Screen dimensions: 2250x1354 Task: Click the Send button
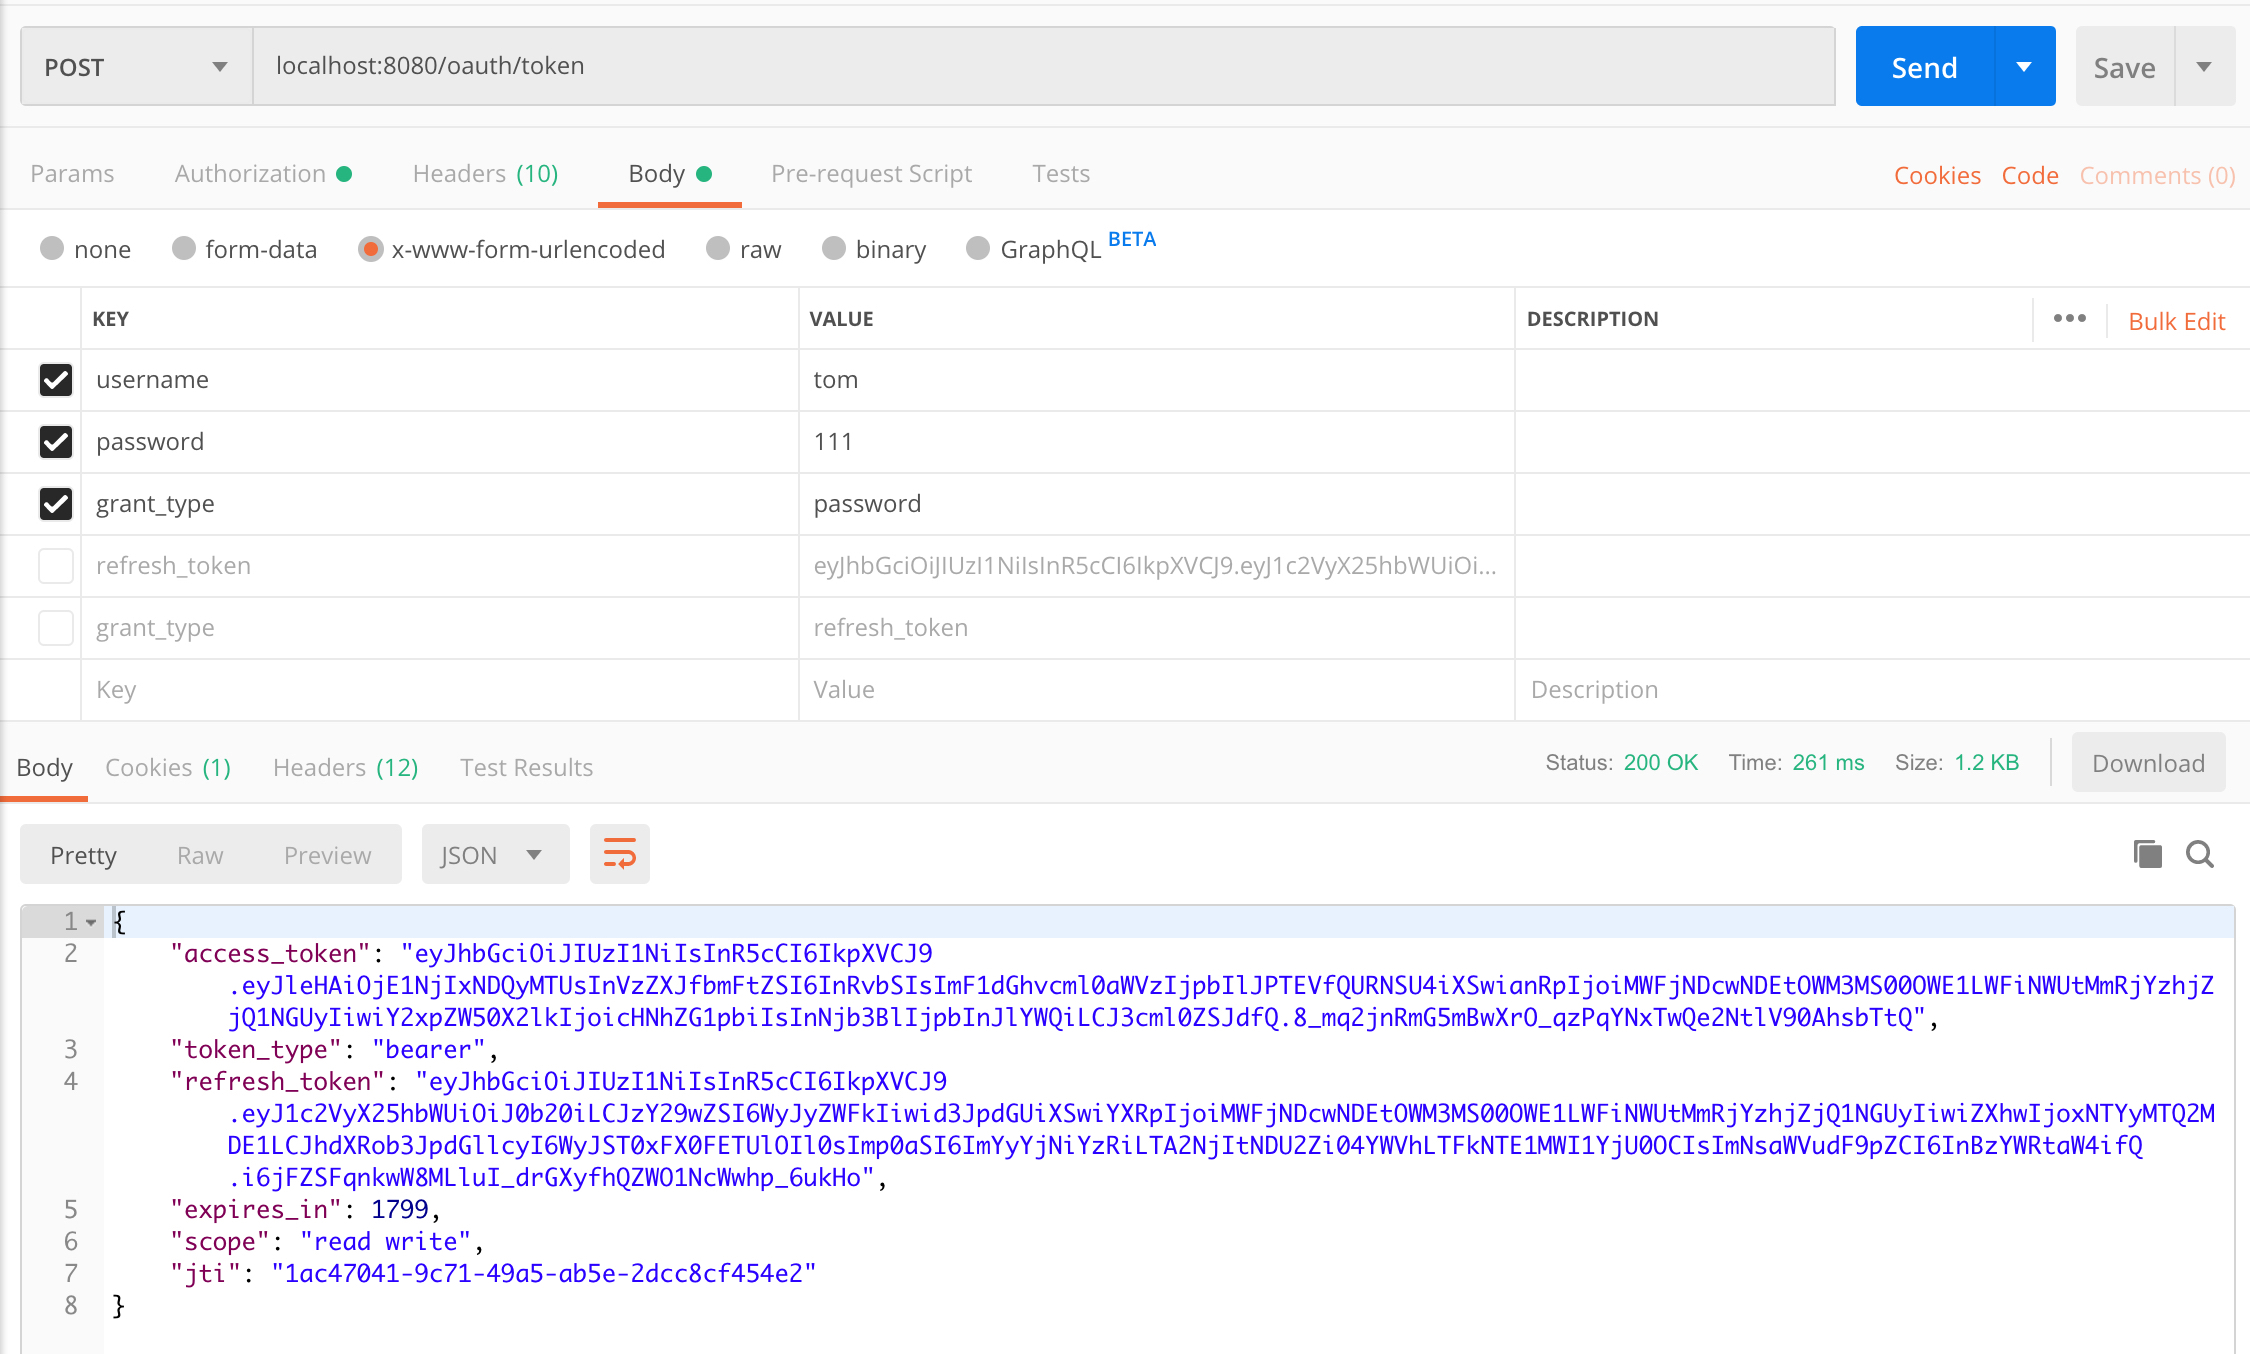1924,67
